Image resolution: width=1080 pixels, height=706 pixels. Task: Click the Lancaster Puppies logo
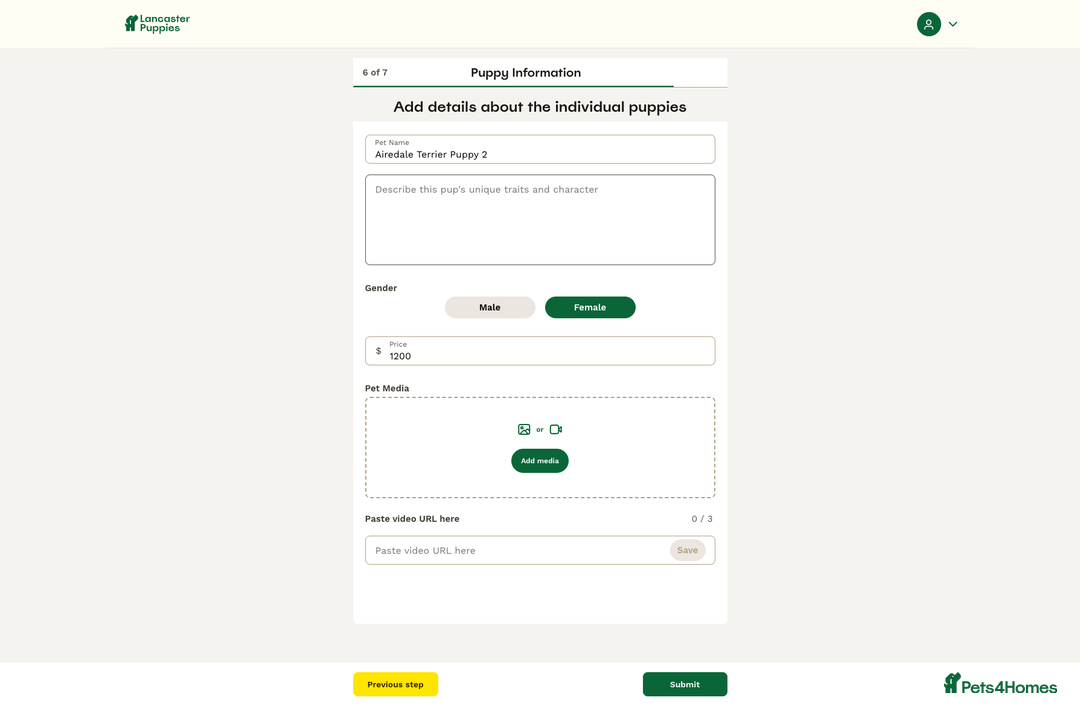pyautogui.click(x=157, y=23)
